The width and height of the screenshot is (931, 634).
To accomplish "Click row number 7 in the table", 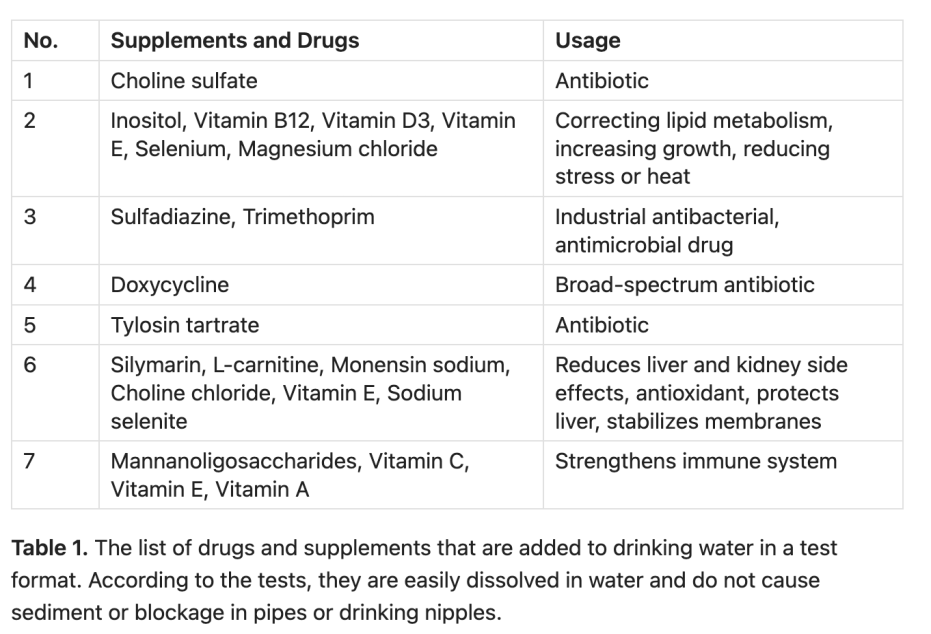I will (30, 462).
